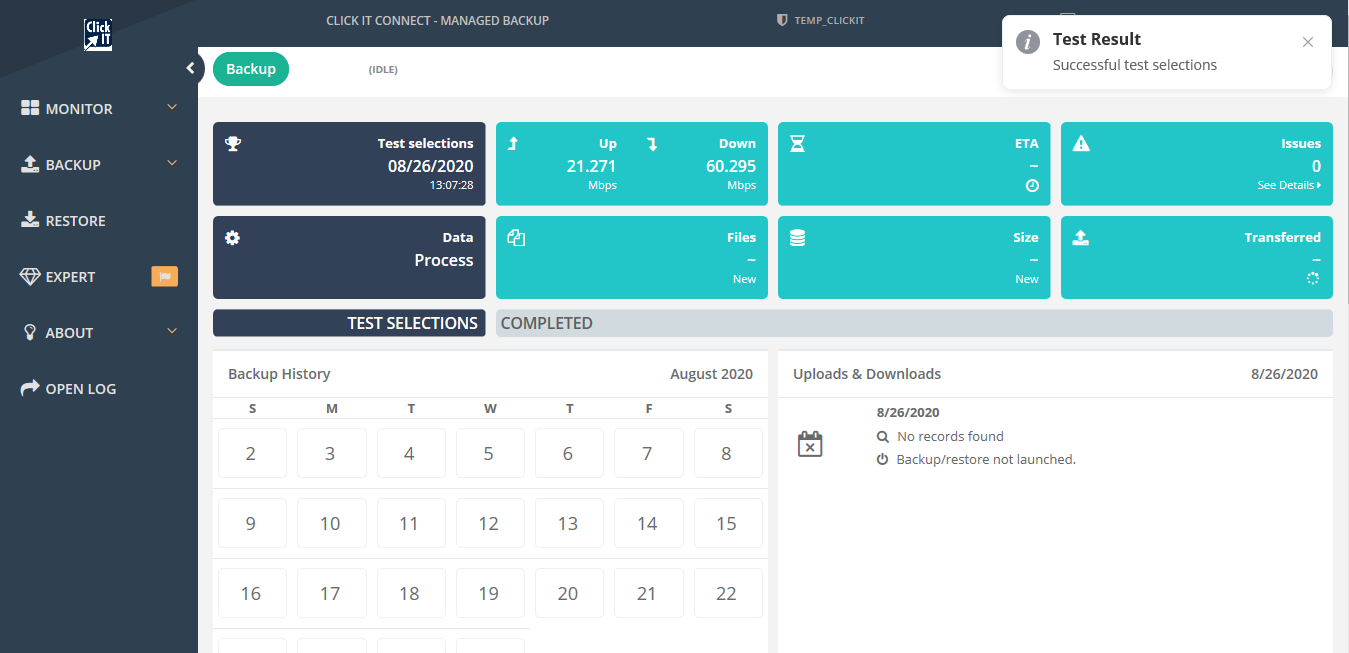Expand the ABOUT chevron
Viewport: 1349px width, 653px height.
[x=172, y=331]
